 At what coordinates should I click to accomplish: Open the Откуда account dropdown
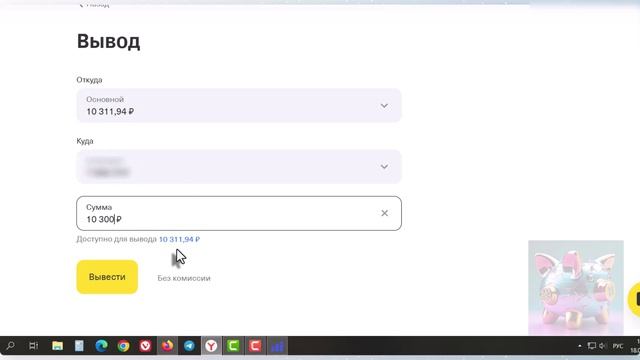pos(239,105)
